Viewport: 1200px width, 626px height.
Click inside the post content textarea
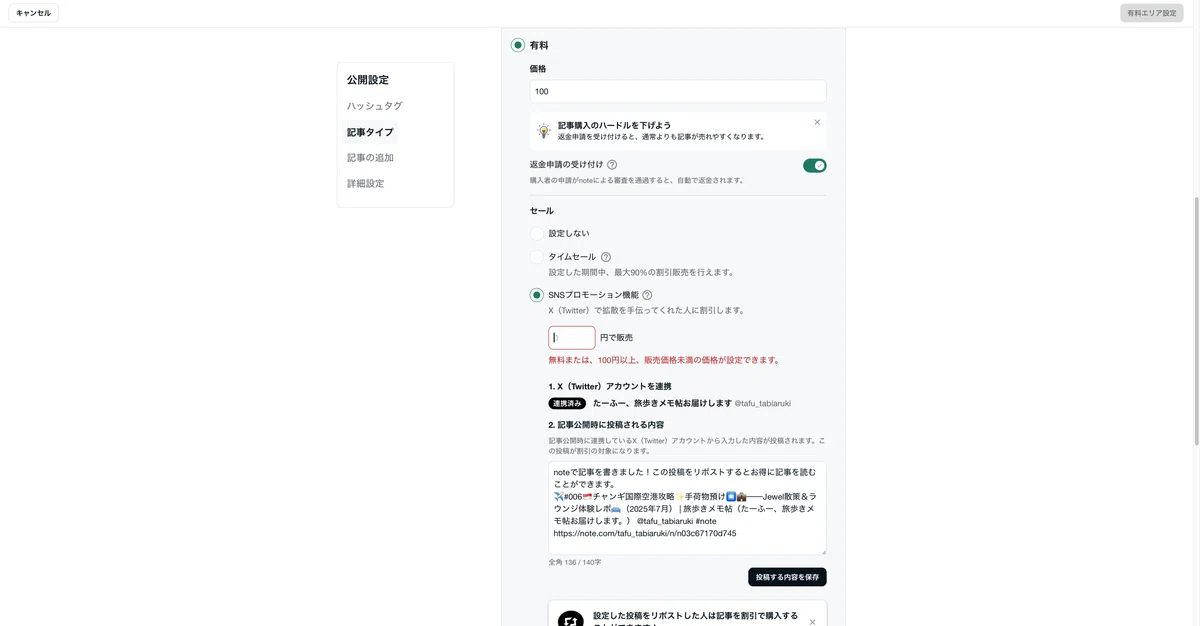click(x=687, y=508)
